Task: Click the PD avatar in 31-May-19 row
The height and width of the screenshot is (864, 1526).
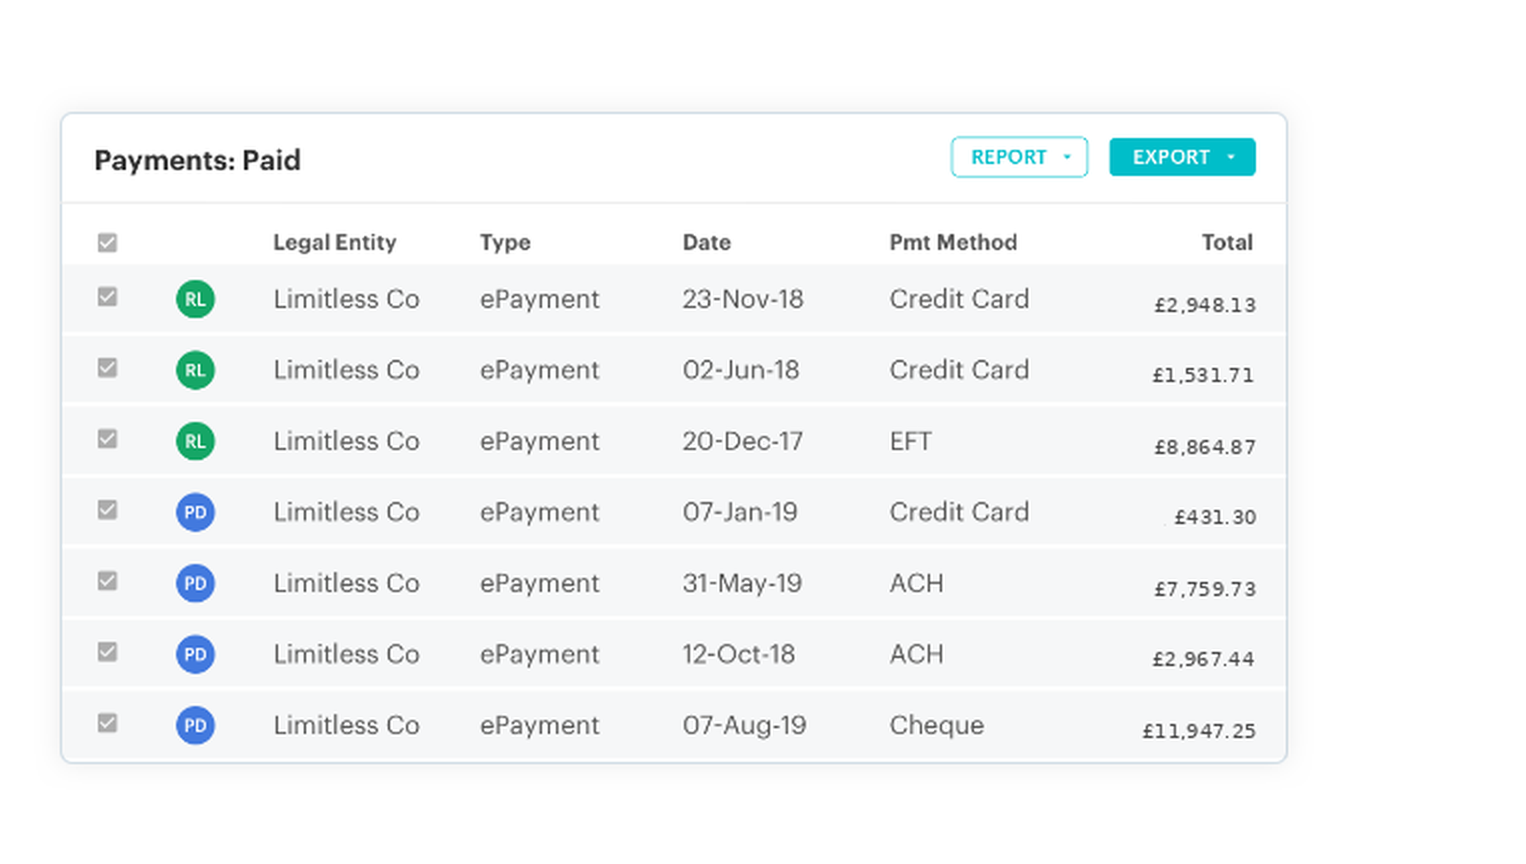Action: coord(195,583)
